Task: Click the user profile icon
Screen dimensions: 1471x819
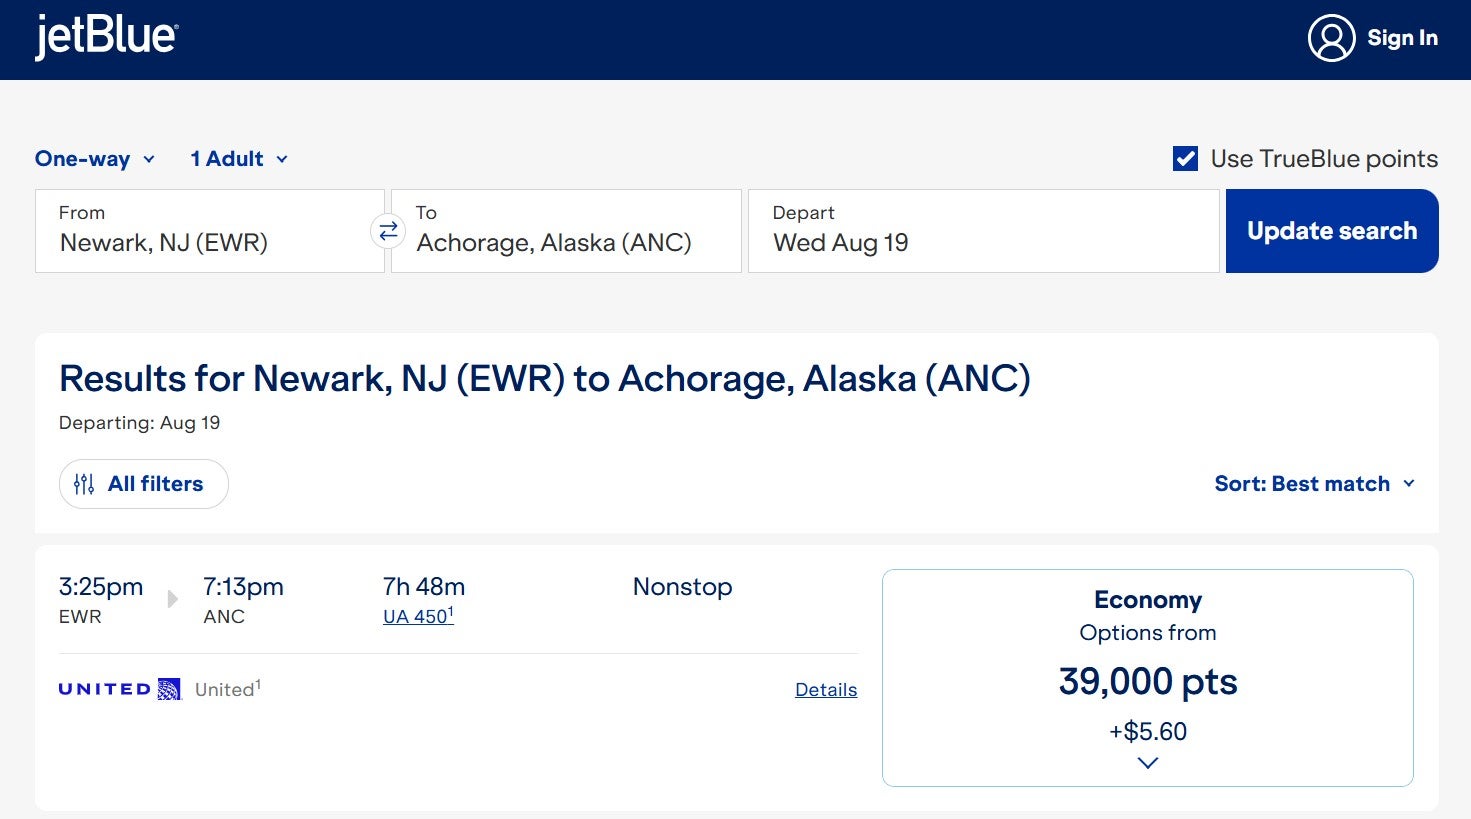Action: 1331,38
